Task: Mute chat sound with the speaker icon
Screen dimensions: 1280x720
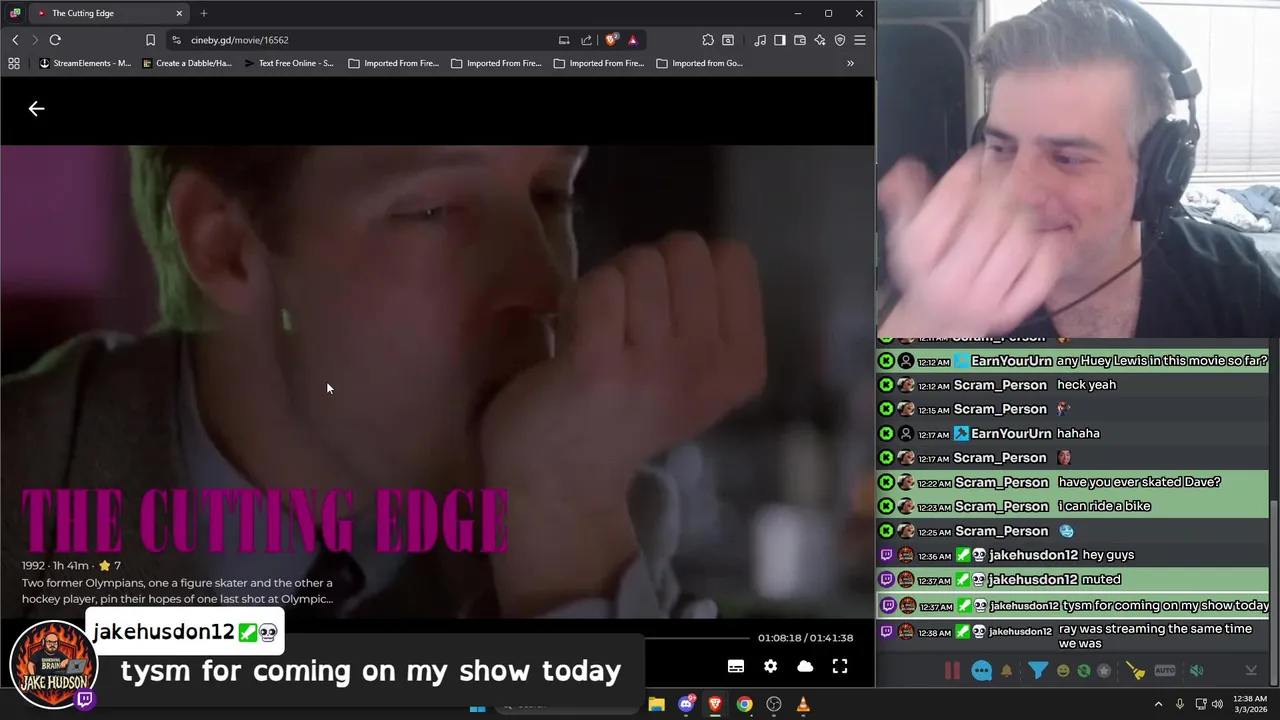Action: (1196, 671)
